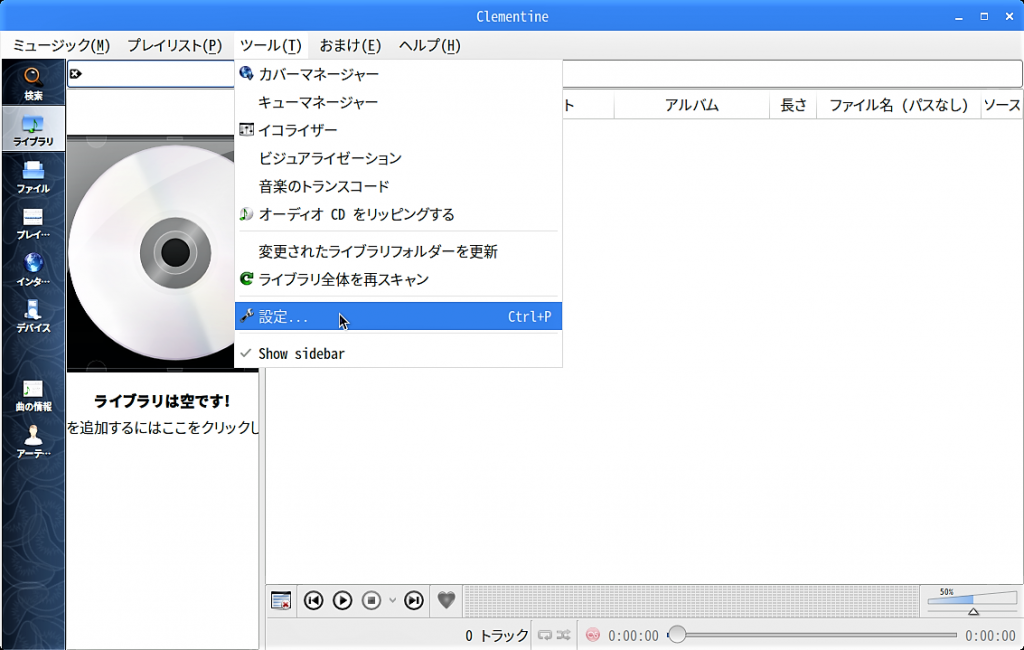The width and height of the screenshot is (1024, 650).
Task: Click the CD album cover image
Action: 152,253
